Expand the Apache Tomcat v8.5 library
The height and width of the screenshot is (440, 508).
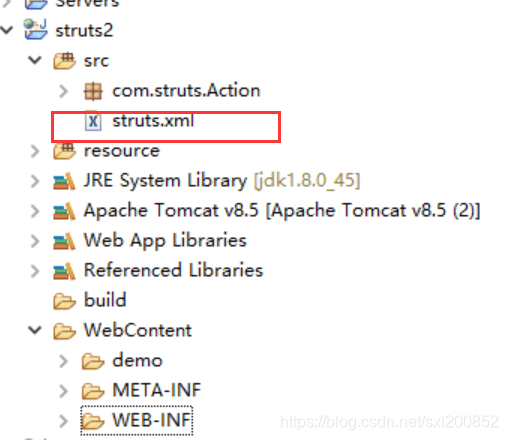[x=35, y=211]
